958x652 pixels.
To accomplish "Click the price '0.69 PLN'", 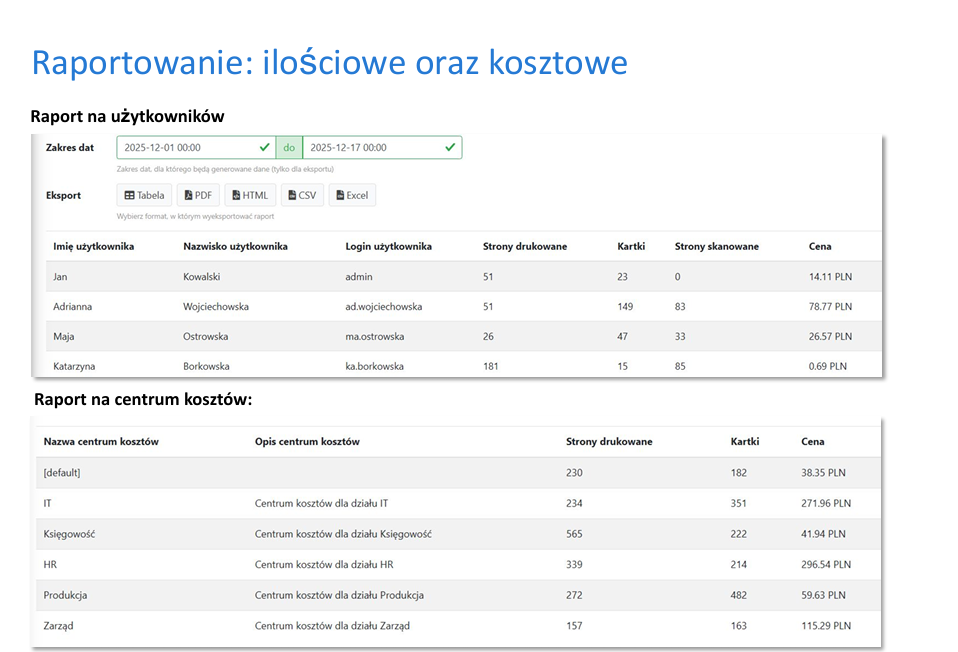I will click(x=828, y=367).
